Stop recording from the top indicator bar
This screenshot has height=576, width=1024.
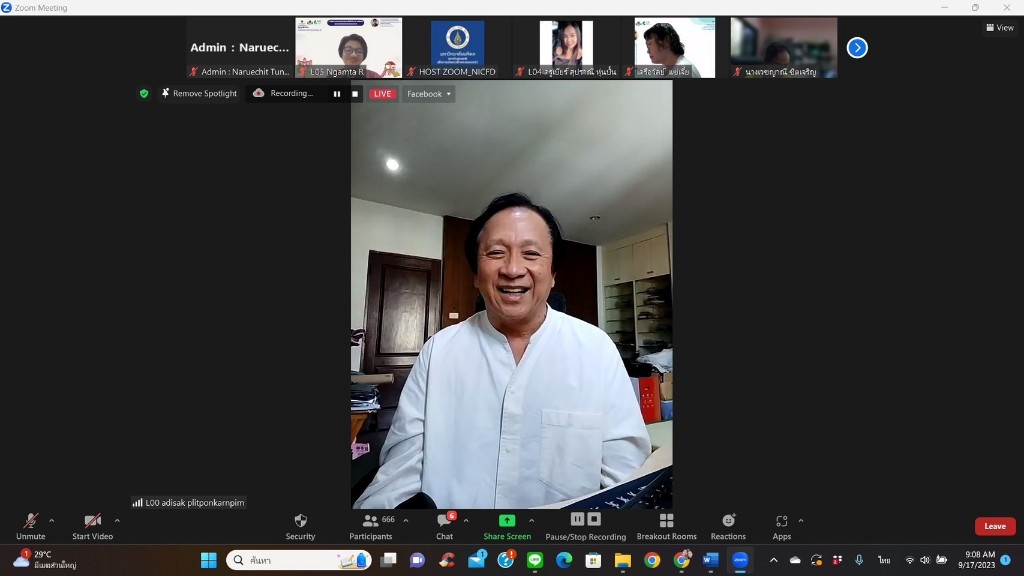[355, 94]
